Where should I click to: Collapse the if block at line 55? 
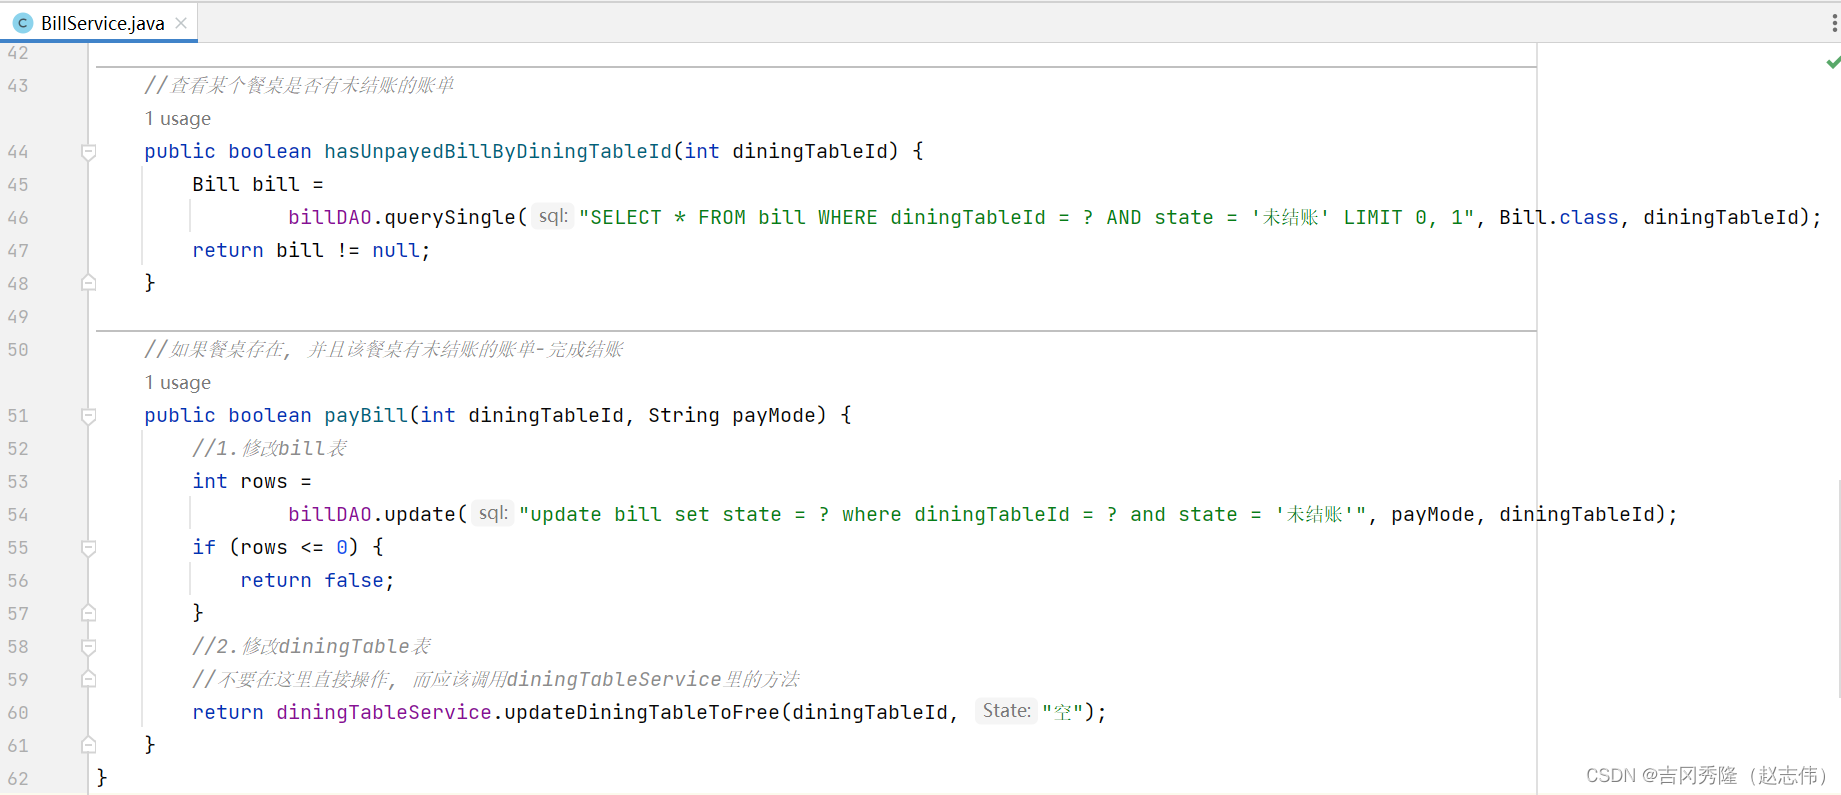point(88,548)
